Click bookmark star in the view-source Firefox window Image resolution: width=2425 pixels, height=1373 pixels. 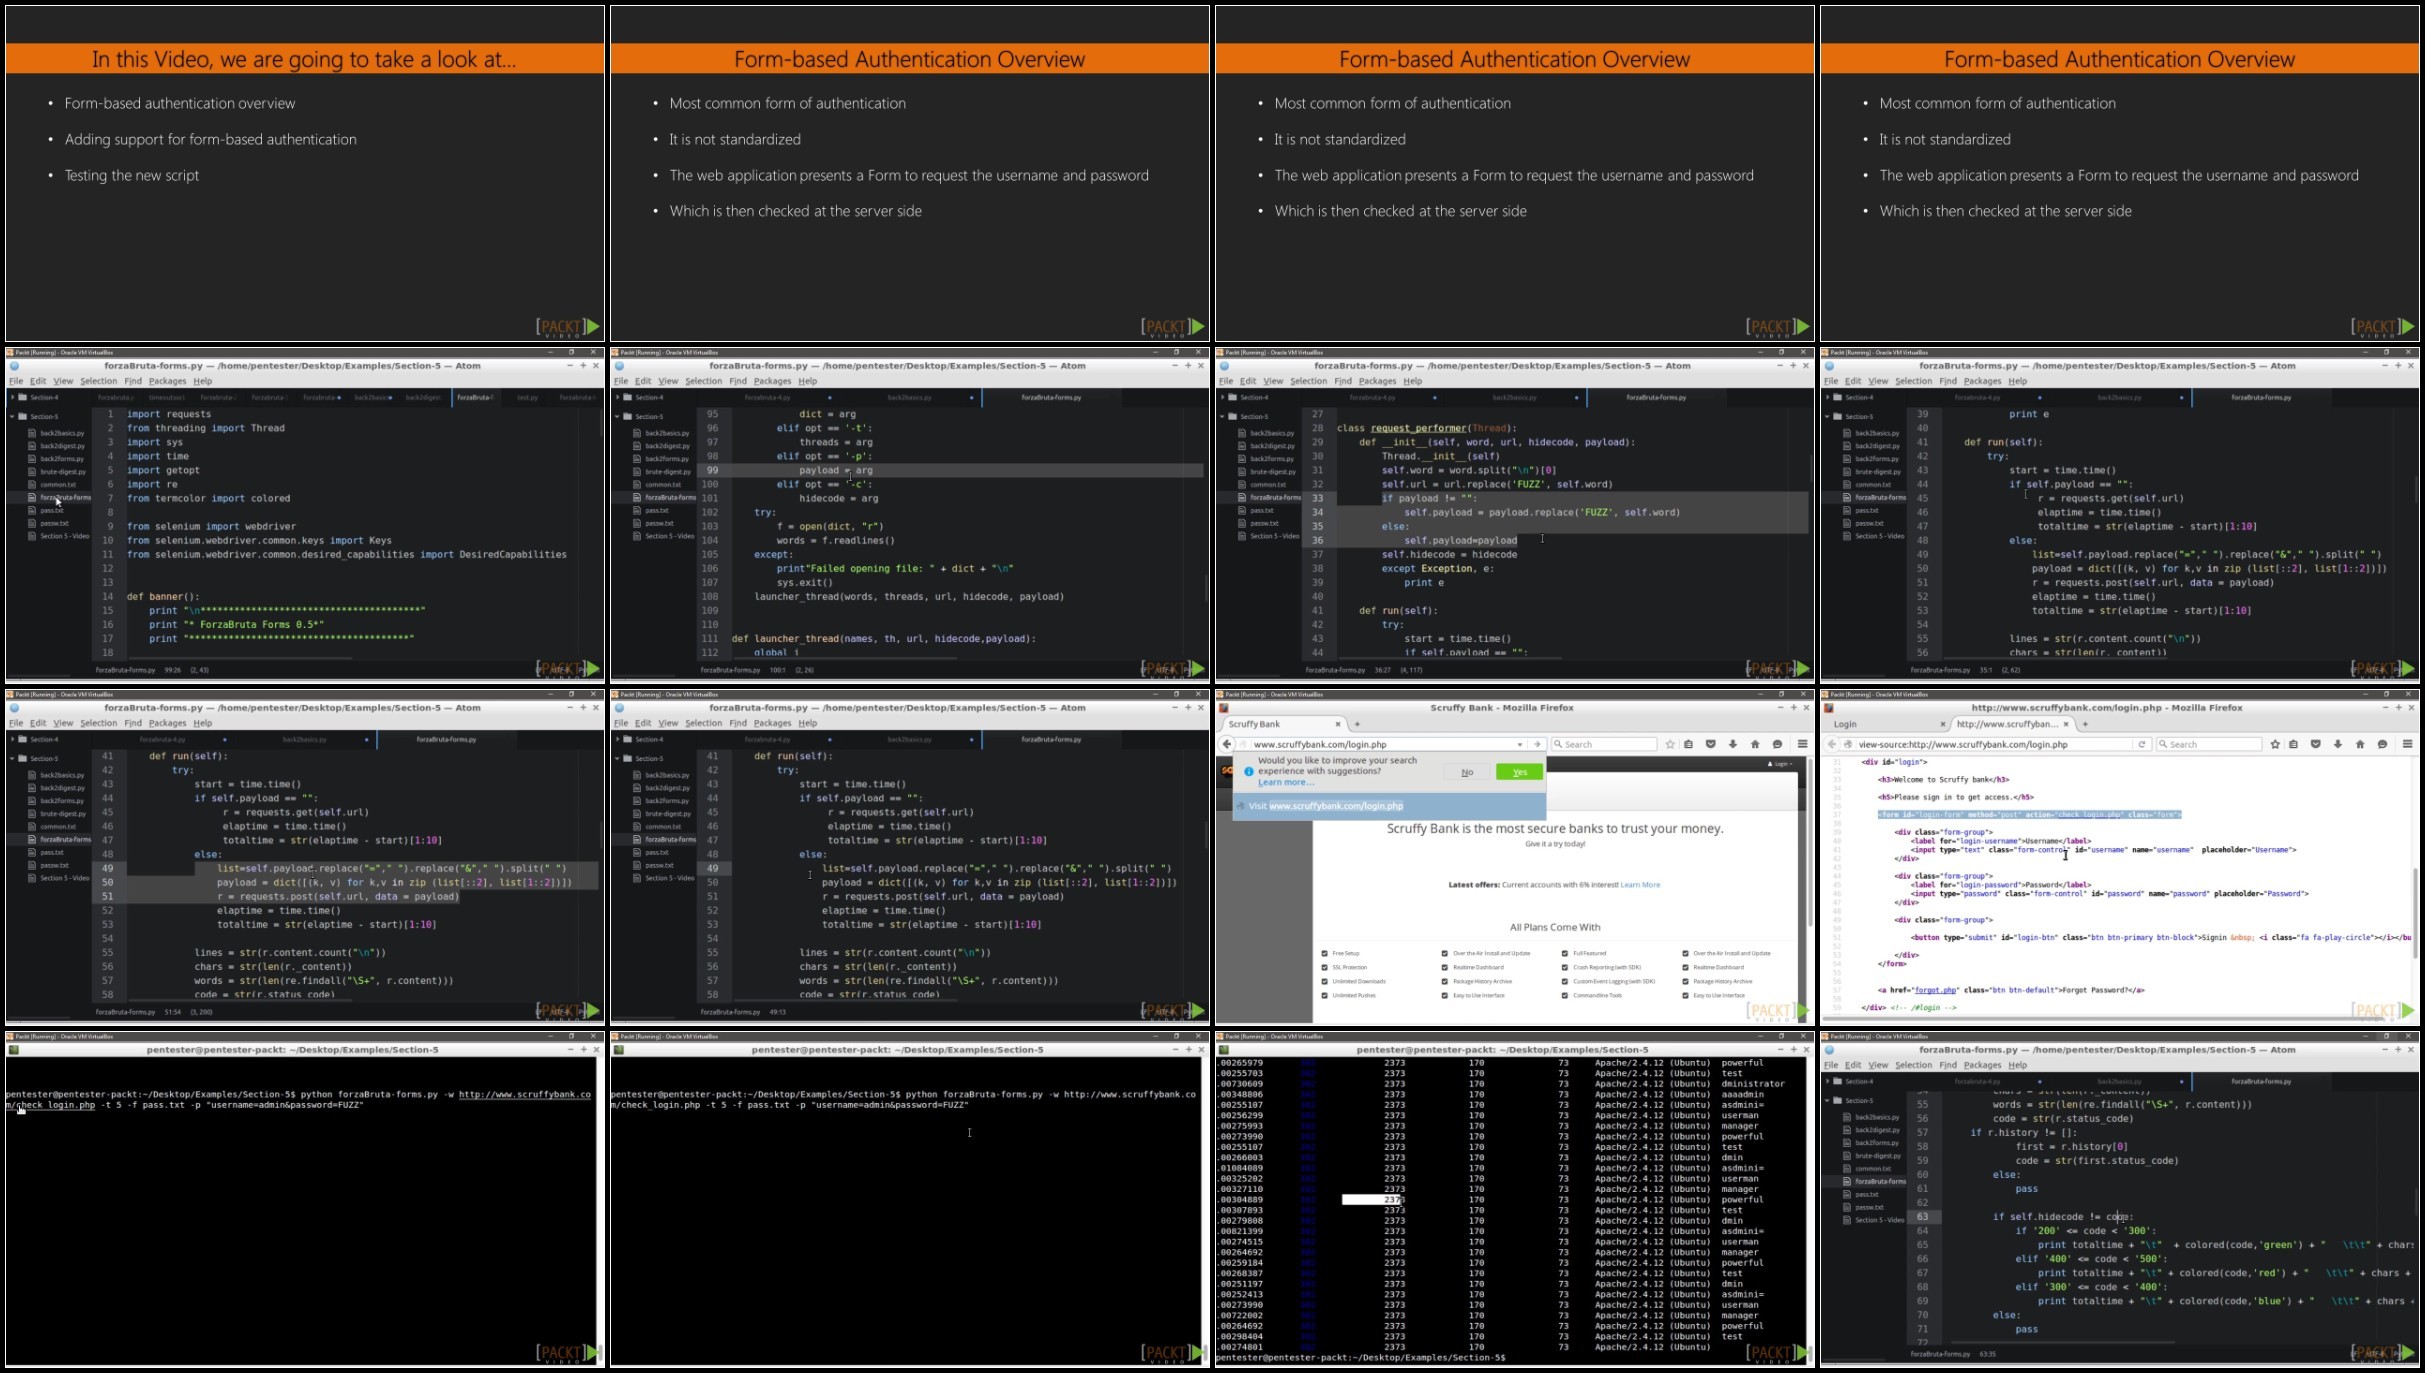click(2275, 744)
